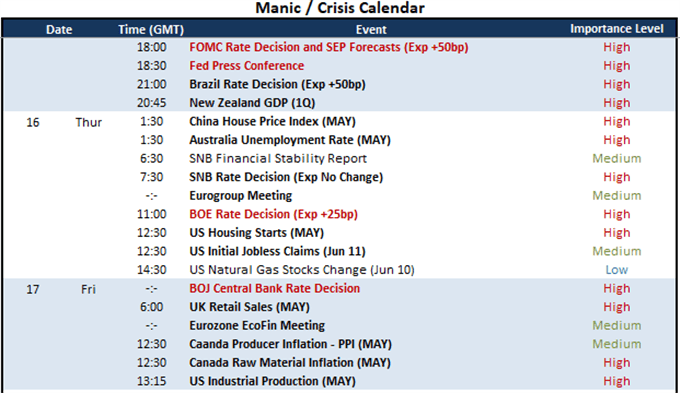Click US Industrial Production (MAY) entry

pyautogui.click(x=272, y=381)
